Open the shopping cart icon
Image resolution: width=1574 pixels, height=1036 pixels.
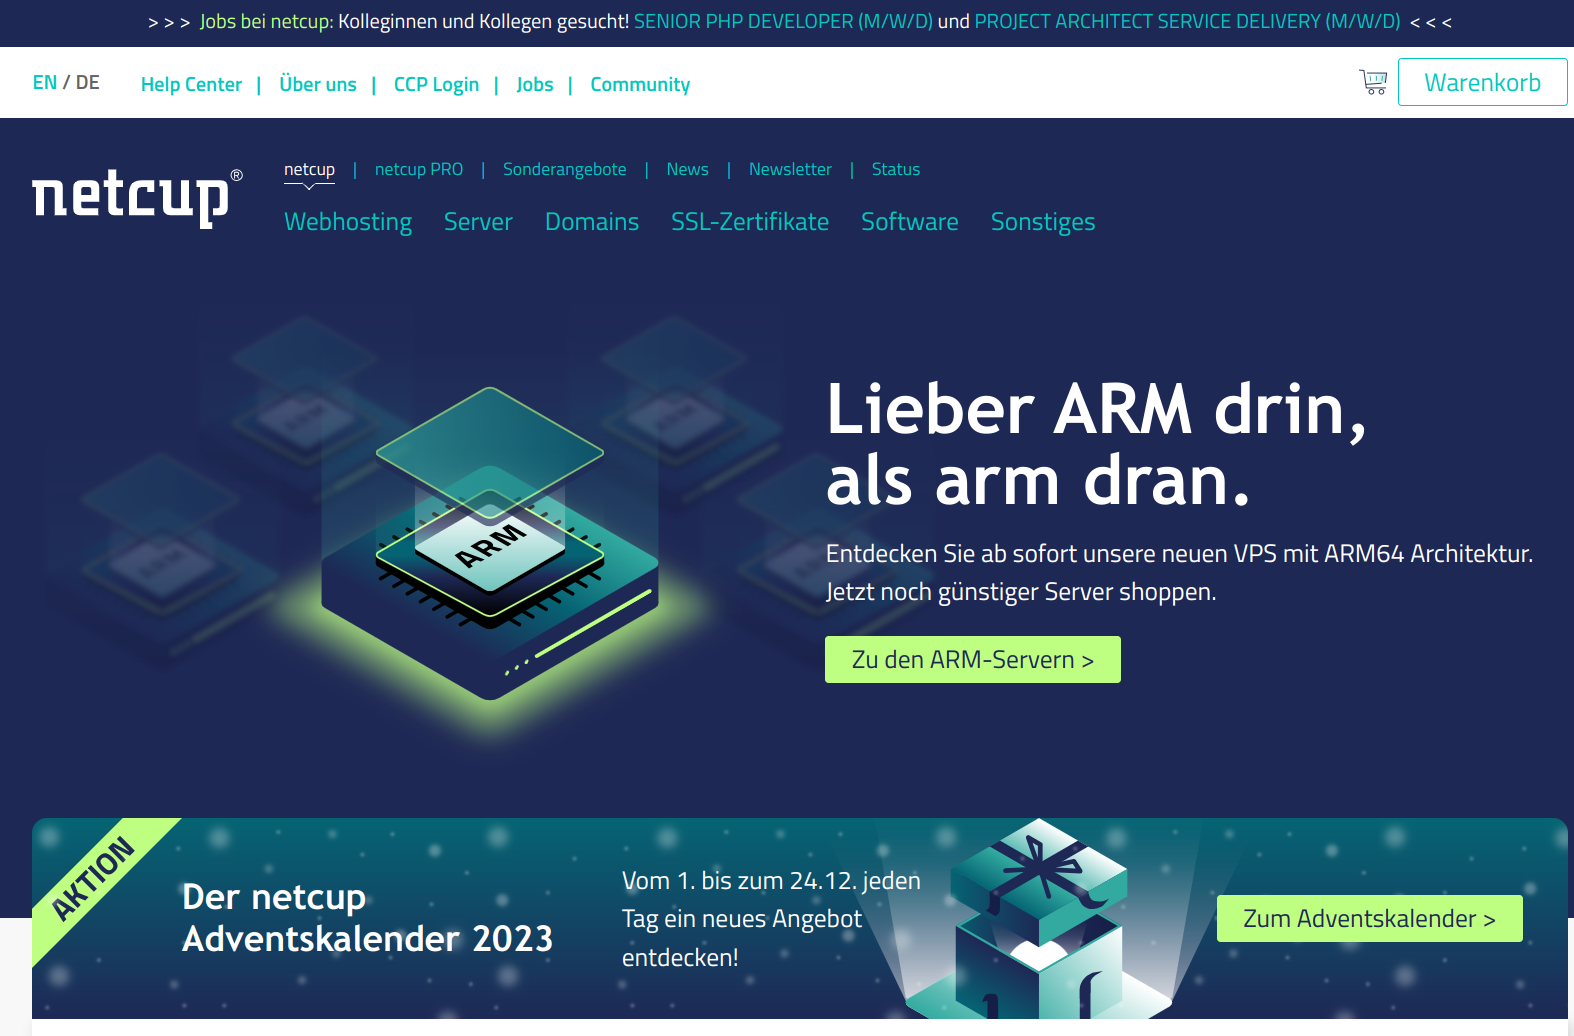pos(1373,82)
